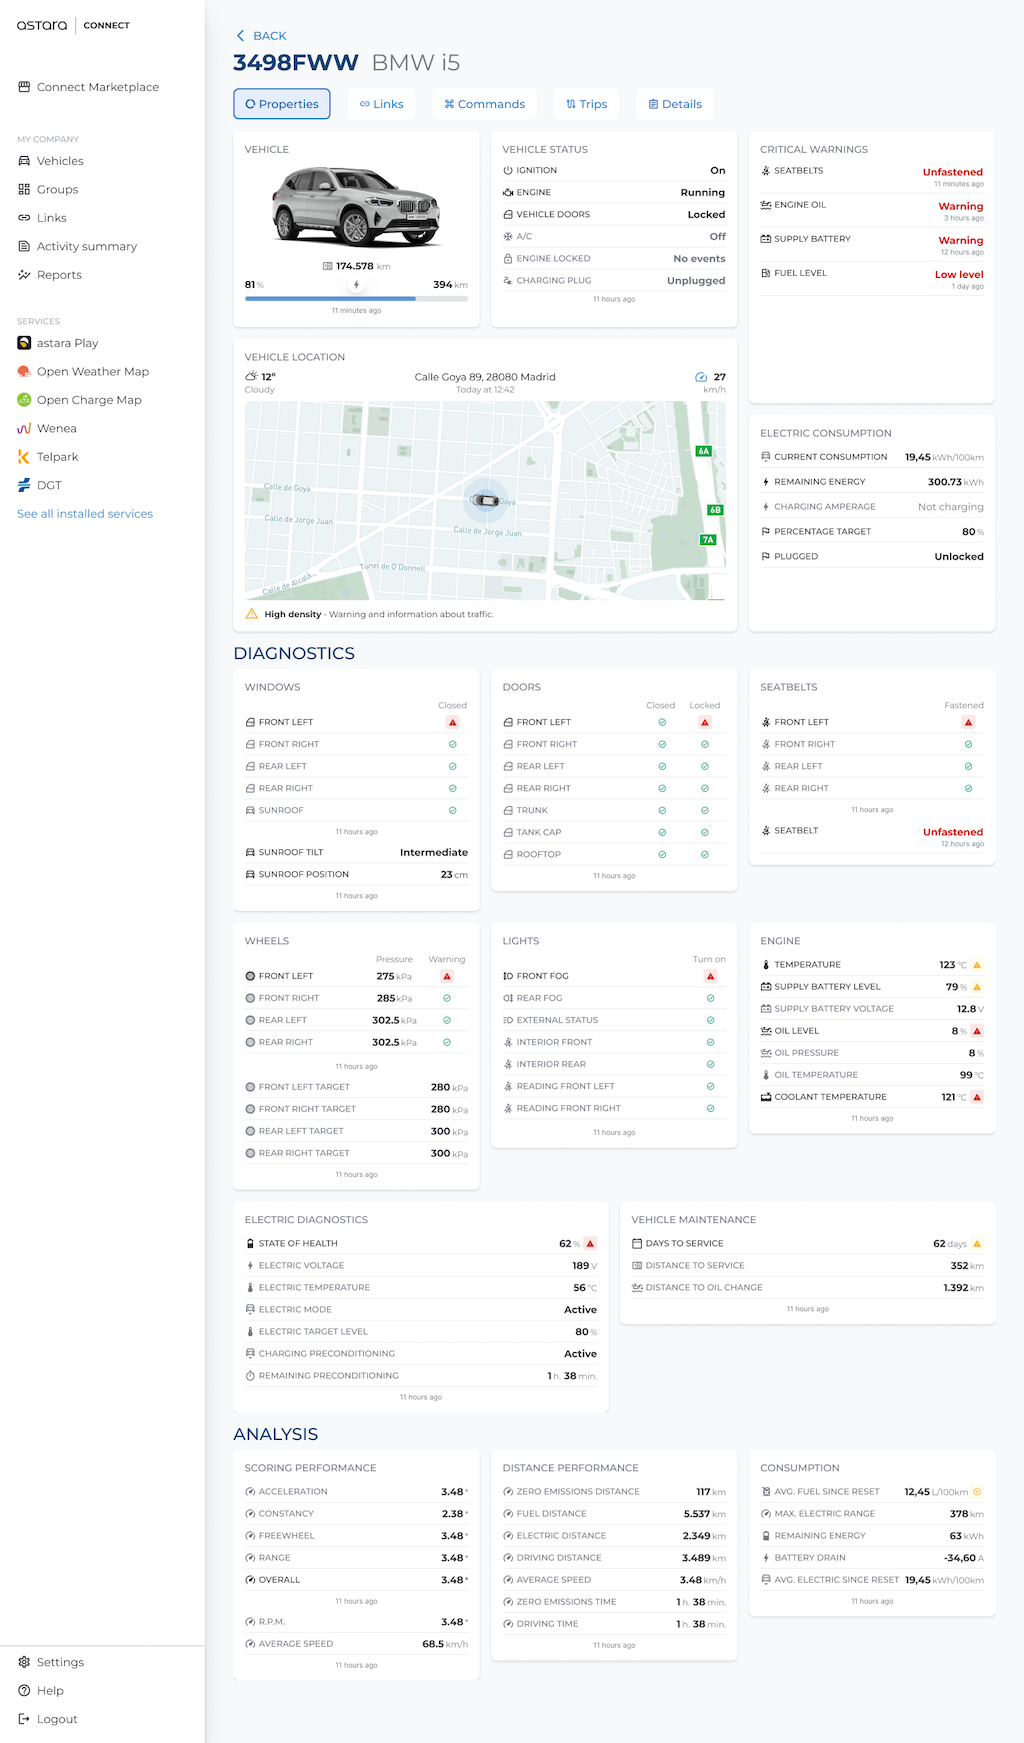
Task: Switch to the Trips tab
Action: [587, 104]
